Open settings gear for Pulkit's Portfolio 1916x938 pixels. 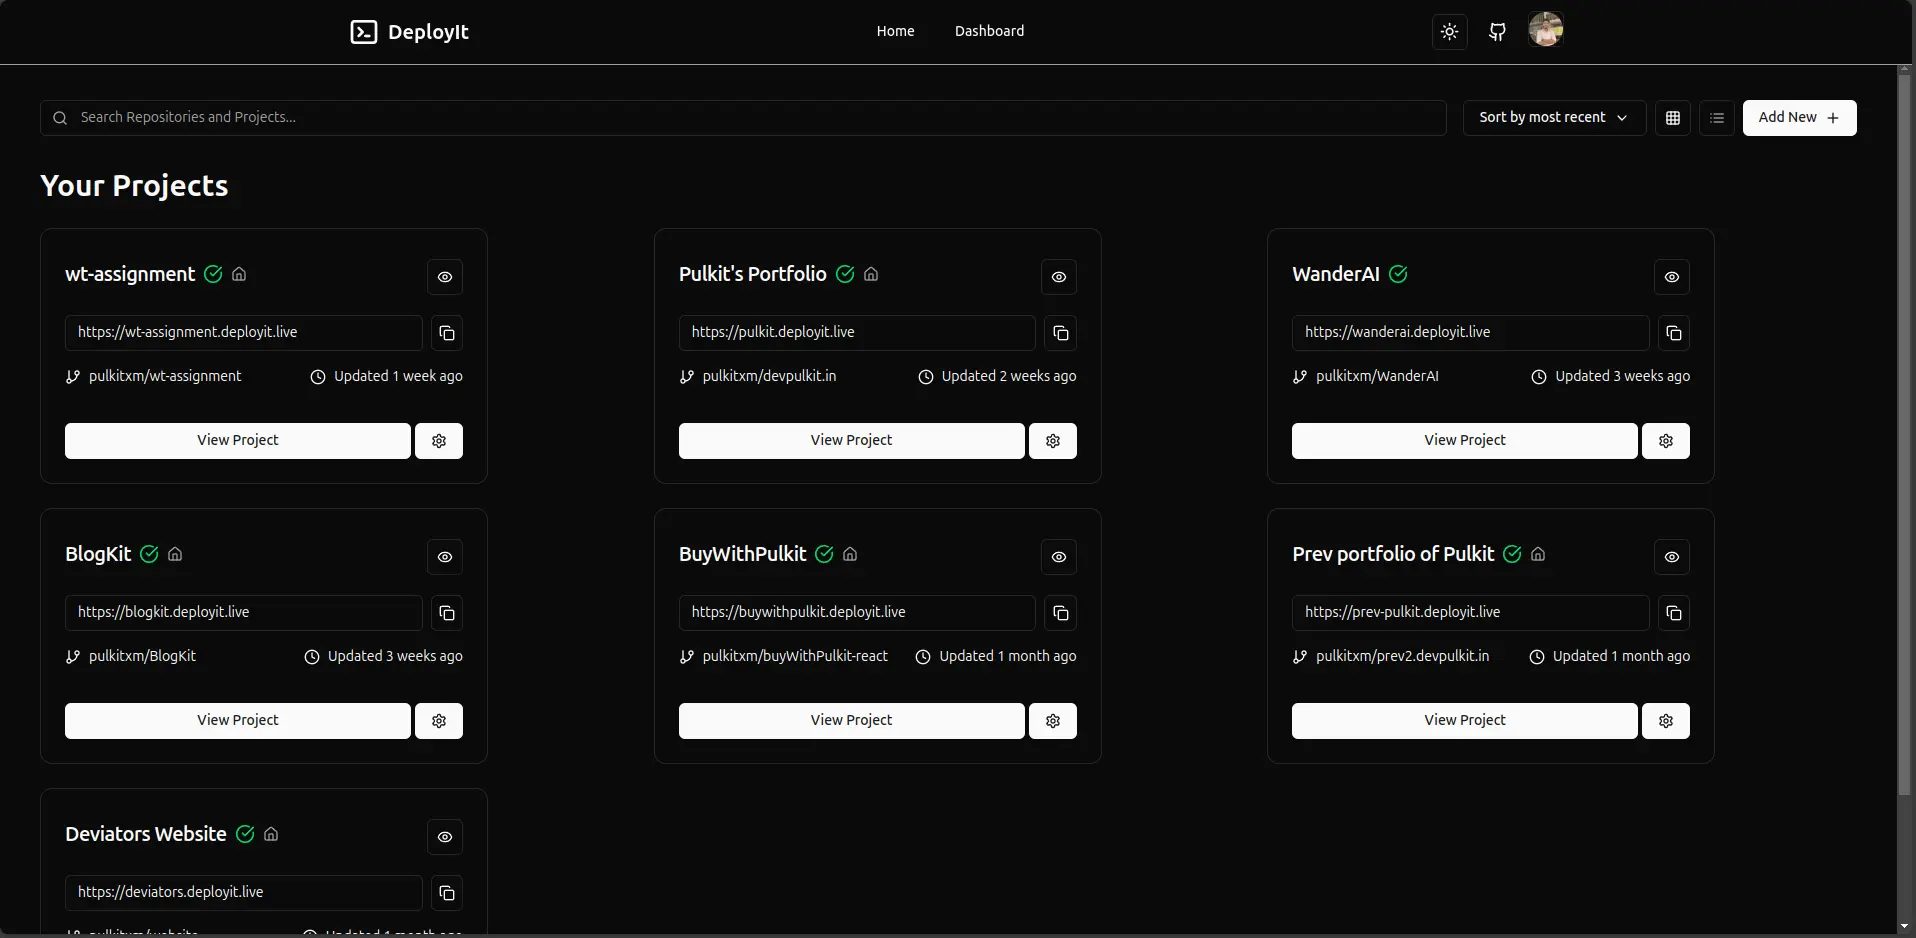pos(1052,441)
